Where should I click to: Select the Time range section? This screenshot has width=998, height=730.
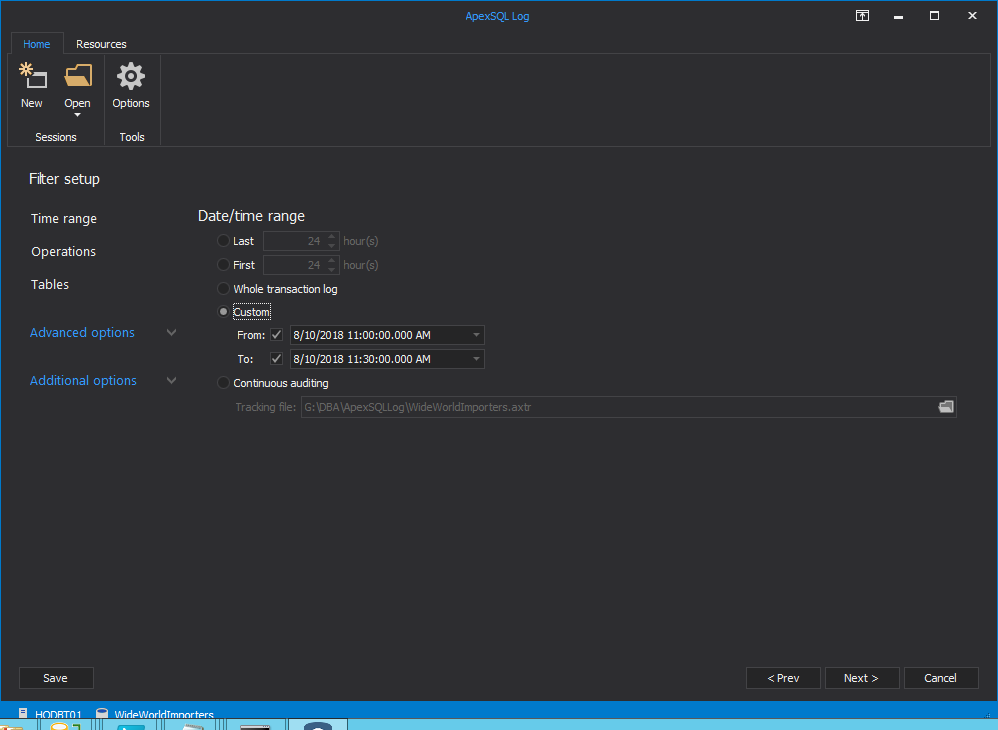(64, 218)
